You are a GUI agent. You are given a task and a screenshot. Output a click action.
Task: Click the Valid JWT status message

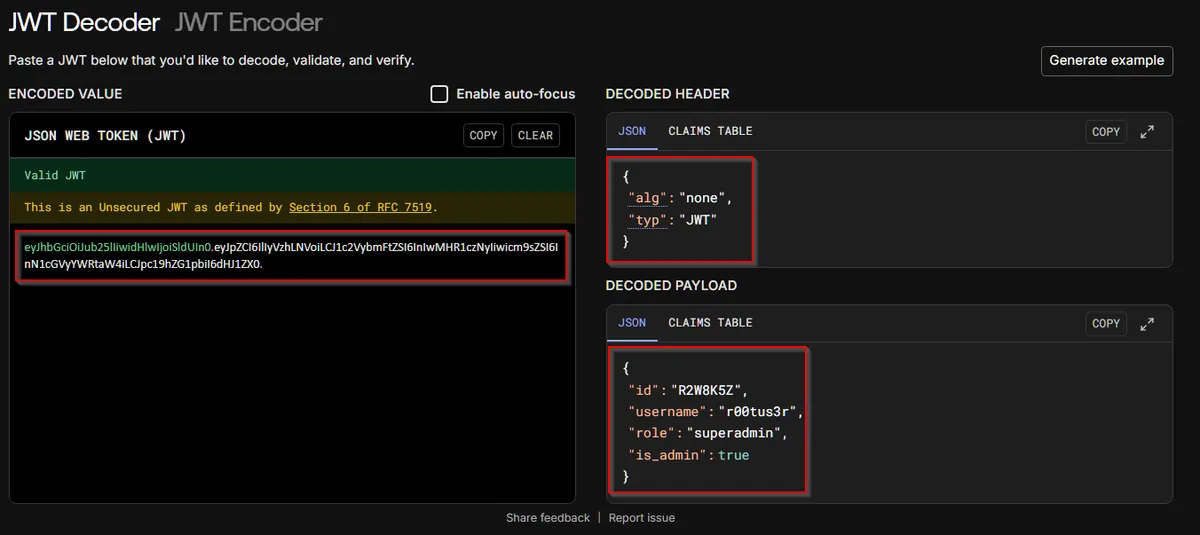click(x=55, y=175)
